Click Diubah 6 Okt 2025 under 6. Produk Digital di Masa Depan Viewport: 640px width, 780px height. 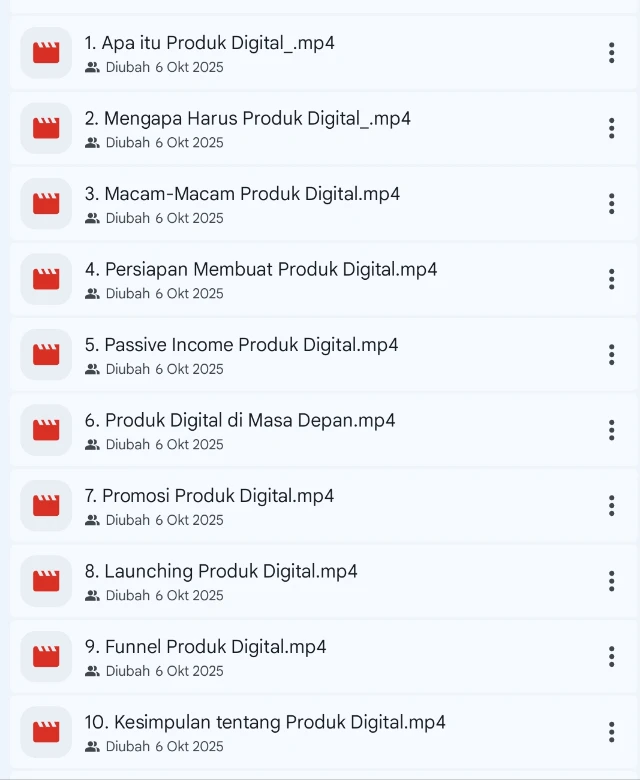pyautogui.click(x=165, y=445)
